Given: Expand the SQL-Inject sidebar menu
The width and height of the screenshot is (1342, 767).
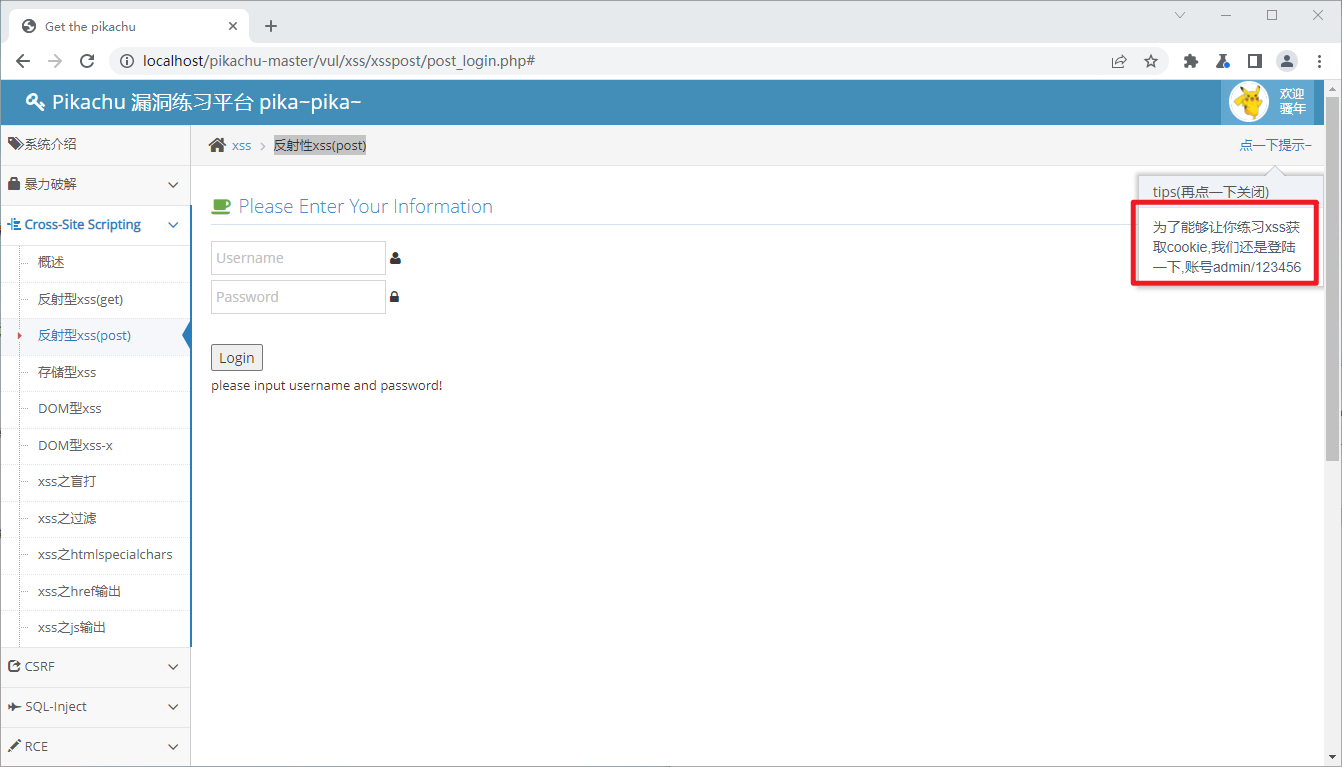Looking at the screenshot, I should pyautogui.click(x=95, y=707).
